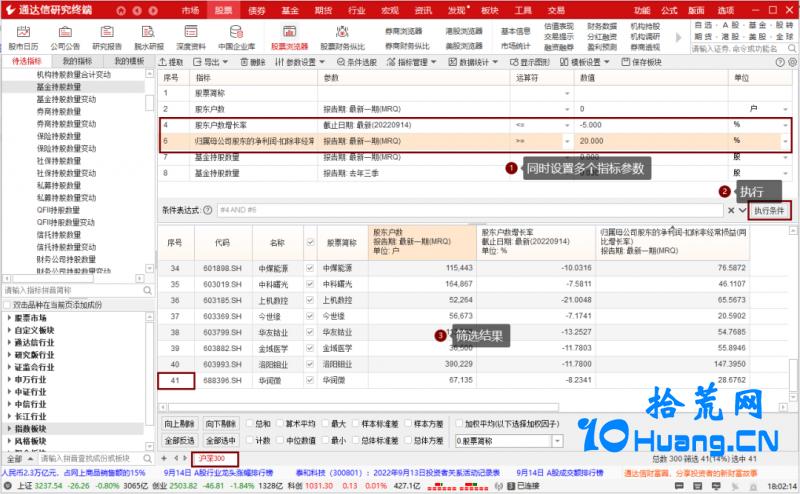This screenshot has height=494, width=800.
Task: Switch to the 我的指标 tab
Action: coord(78,61)
